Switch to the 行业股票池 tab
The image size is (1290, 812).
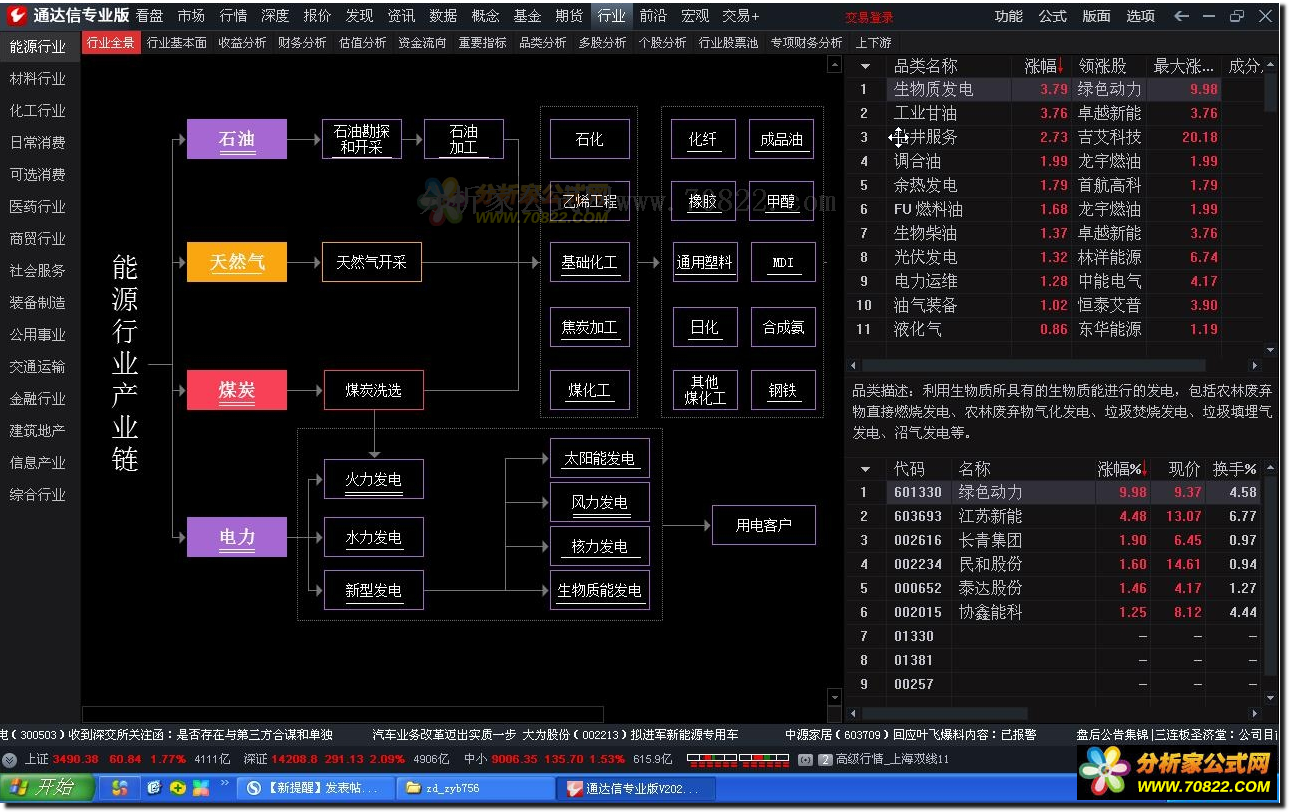coord(728,43)
